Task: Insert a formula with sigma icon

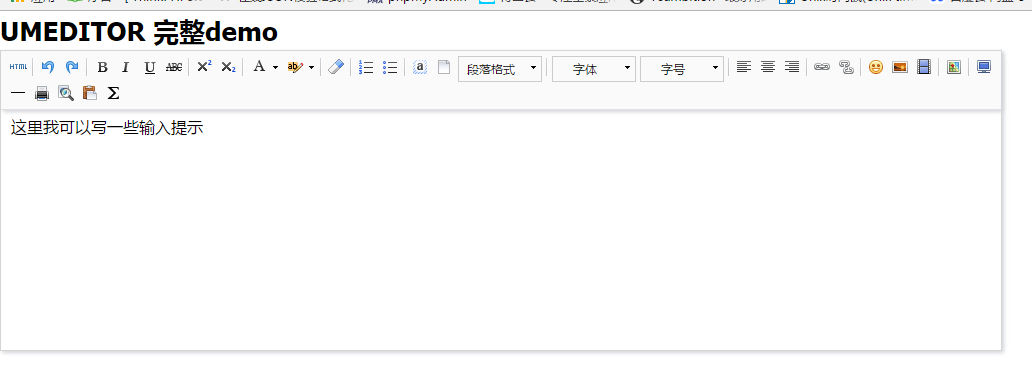Action: (x=113, y=93)
